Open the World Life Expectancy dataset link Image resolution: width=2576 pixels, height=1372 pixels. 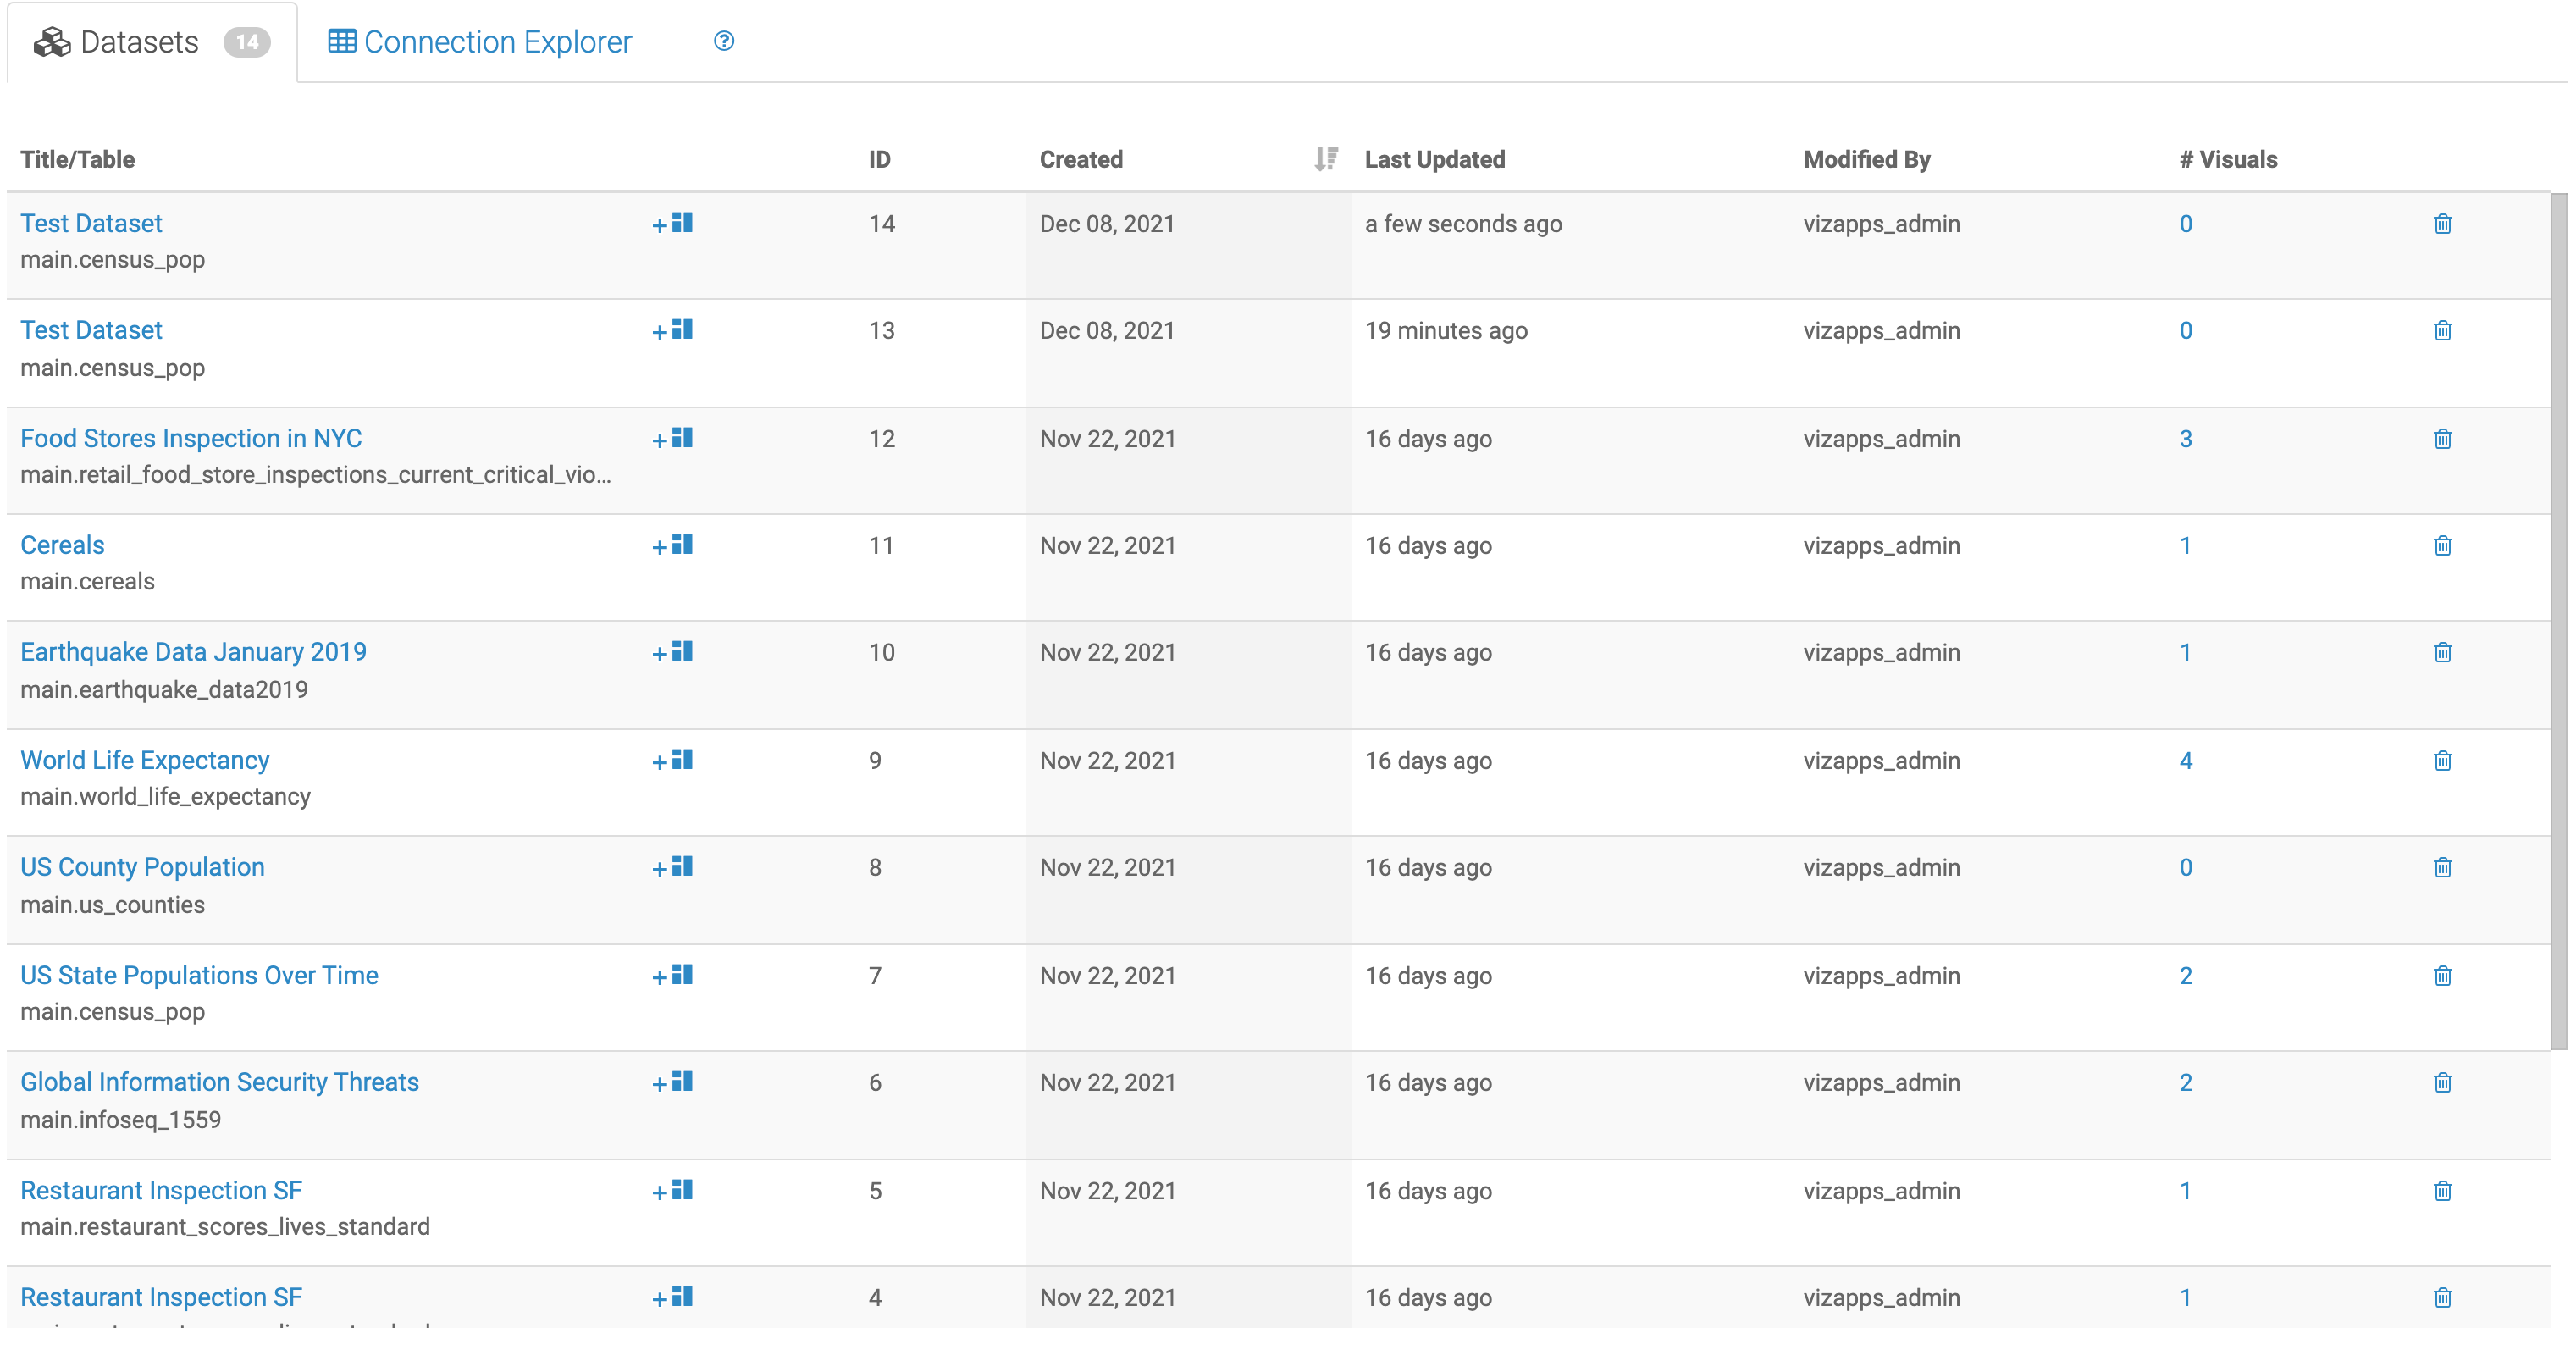[145, 760]
